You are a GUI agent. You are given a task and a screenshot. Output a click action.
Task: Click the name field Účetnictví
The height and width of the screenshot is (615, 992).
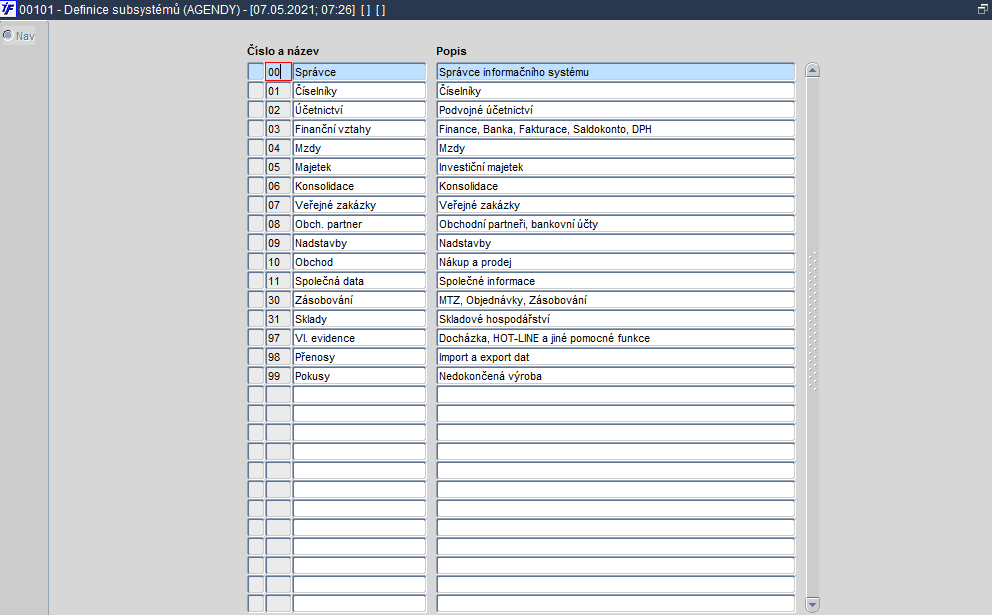pyautogui.click(x=359, y=109)
